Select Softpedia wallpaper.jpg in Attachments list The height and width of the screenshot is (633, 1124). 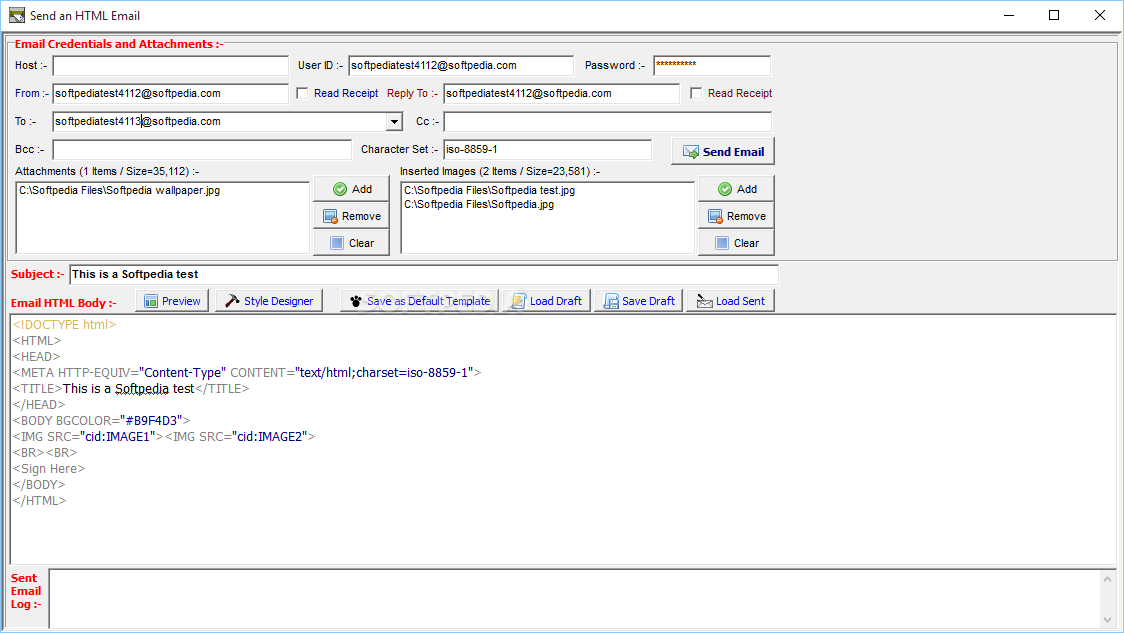[x=120, y=191]
